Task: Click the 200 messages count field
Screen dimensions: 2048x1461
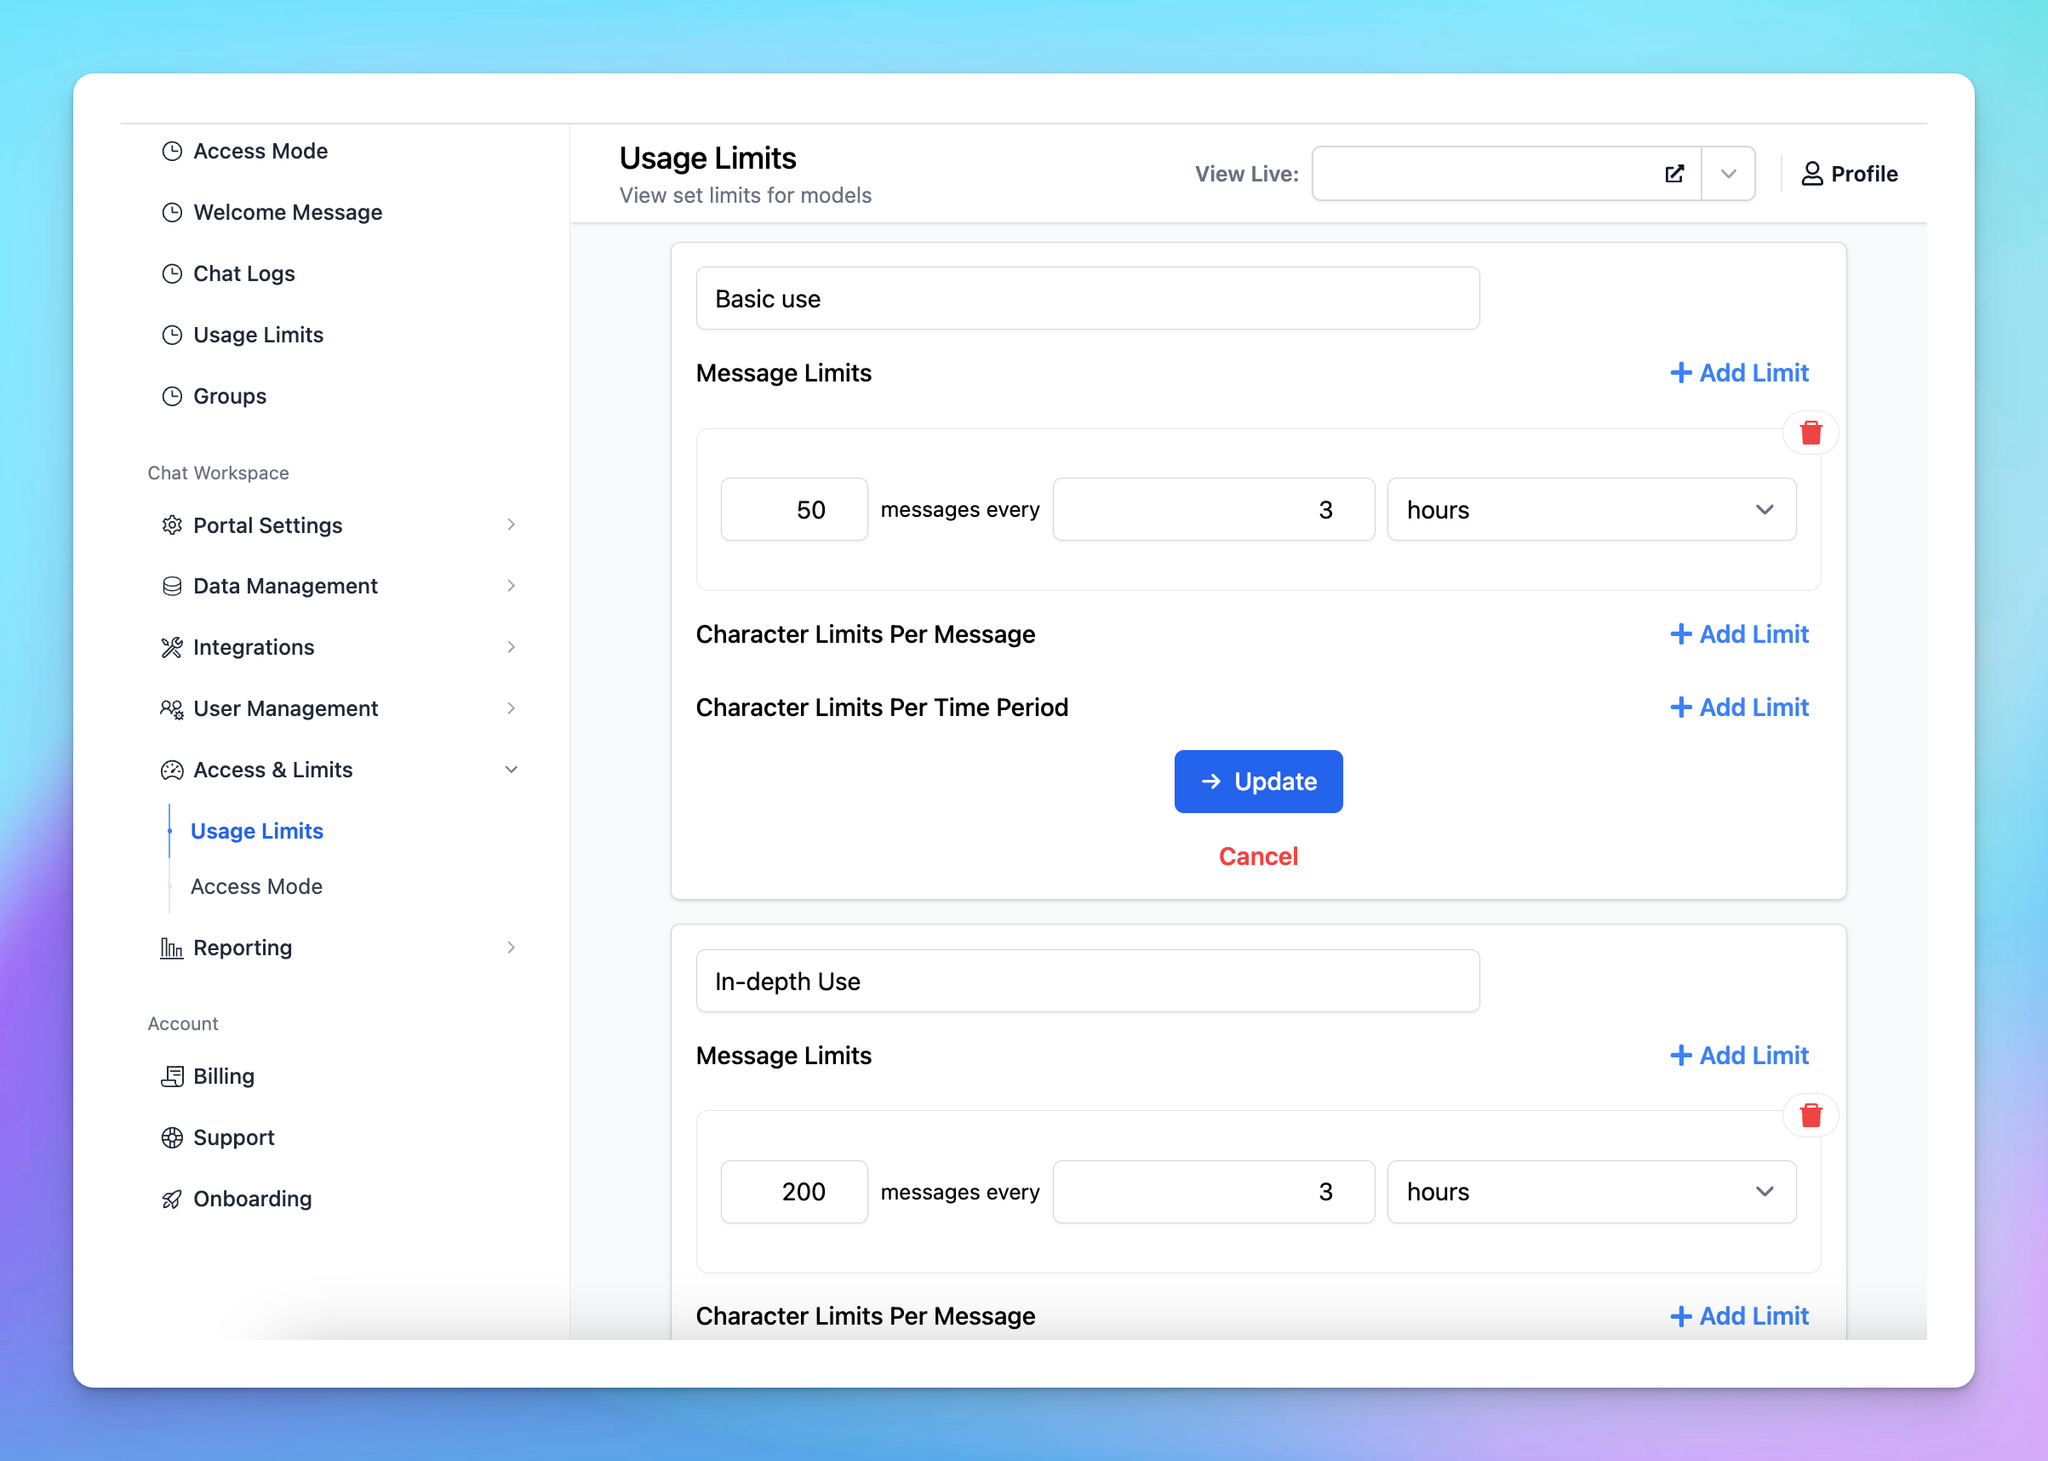Action: 794,1192
